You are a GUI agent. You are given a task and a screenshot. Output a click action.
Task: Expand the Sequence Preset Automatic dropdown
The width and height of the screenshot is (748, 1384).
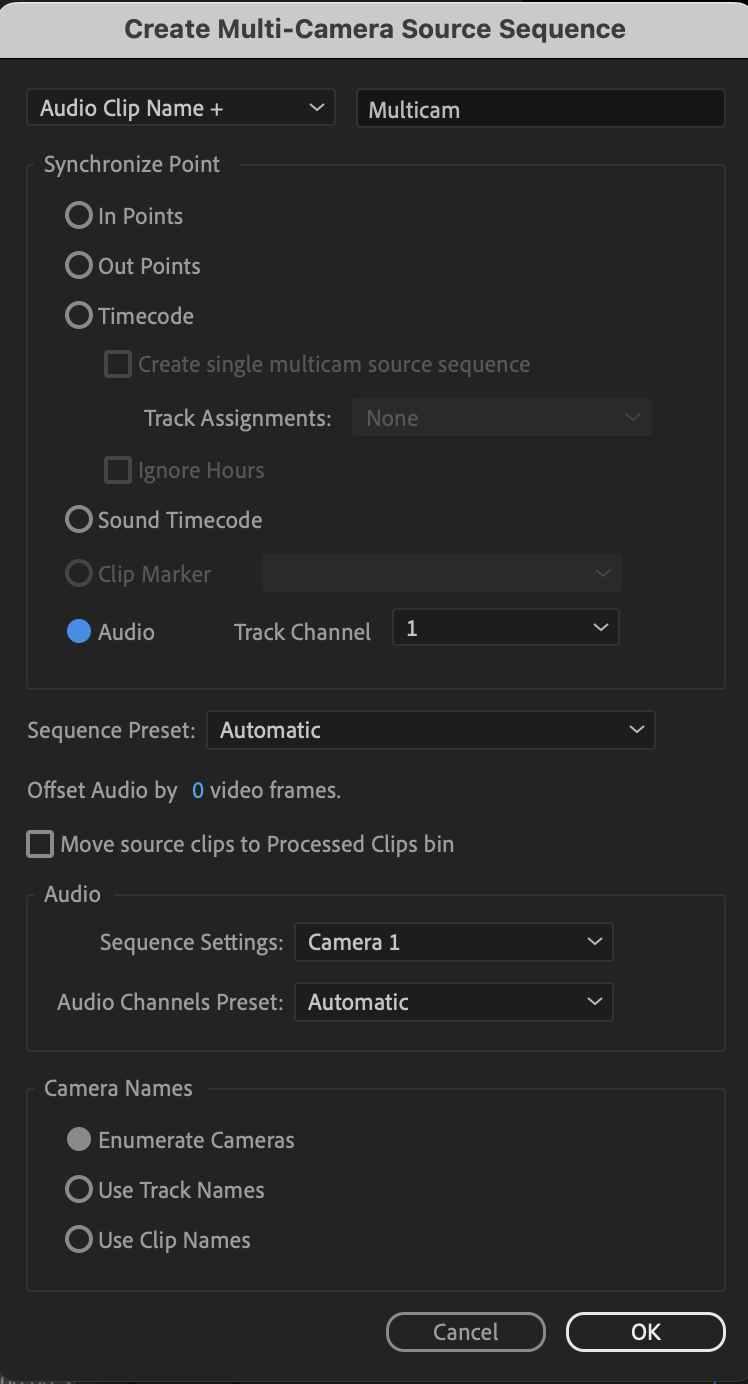click(431, 730)
